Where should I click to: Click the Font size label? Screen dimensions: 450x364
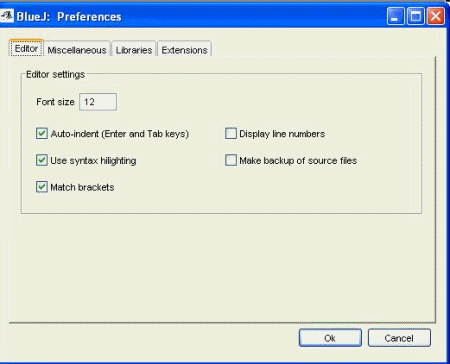pos(55,102)
